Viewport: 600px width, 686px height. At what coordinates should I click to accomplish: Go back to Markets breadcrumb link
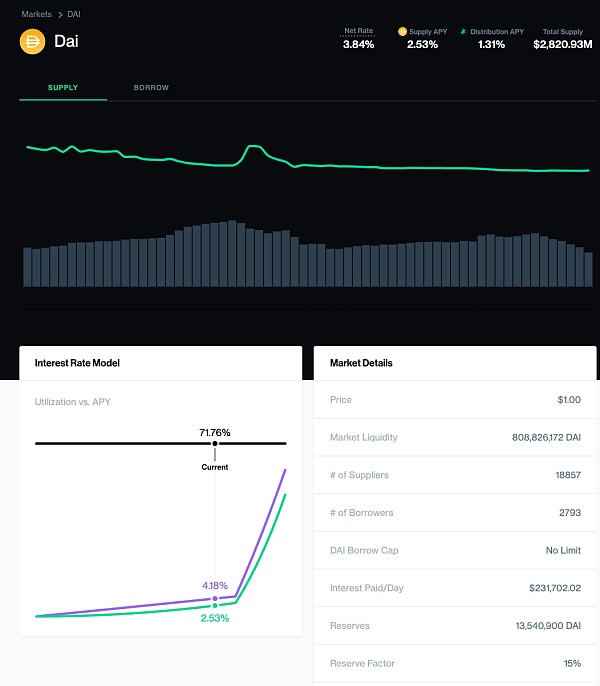pyautogui.click(x=36, y=15)
